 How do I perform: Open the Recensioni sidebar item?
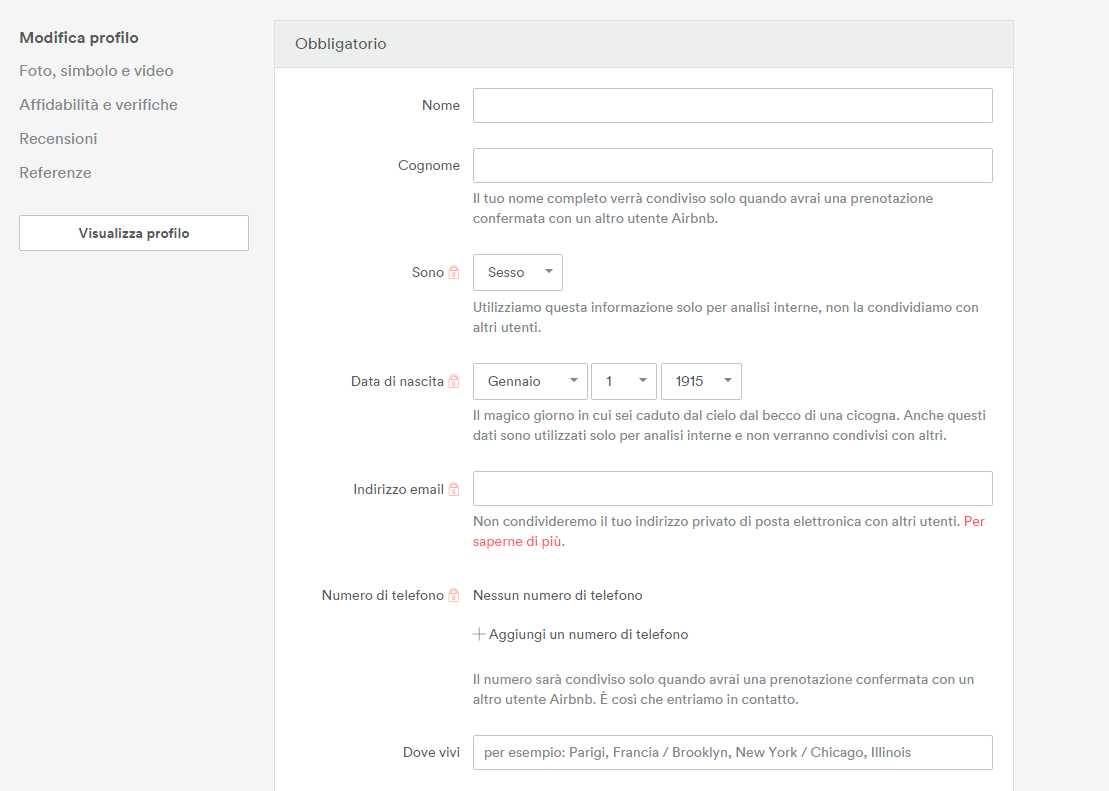58,139
